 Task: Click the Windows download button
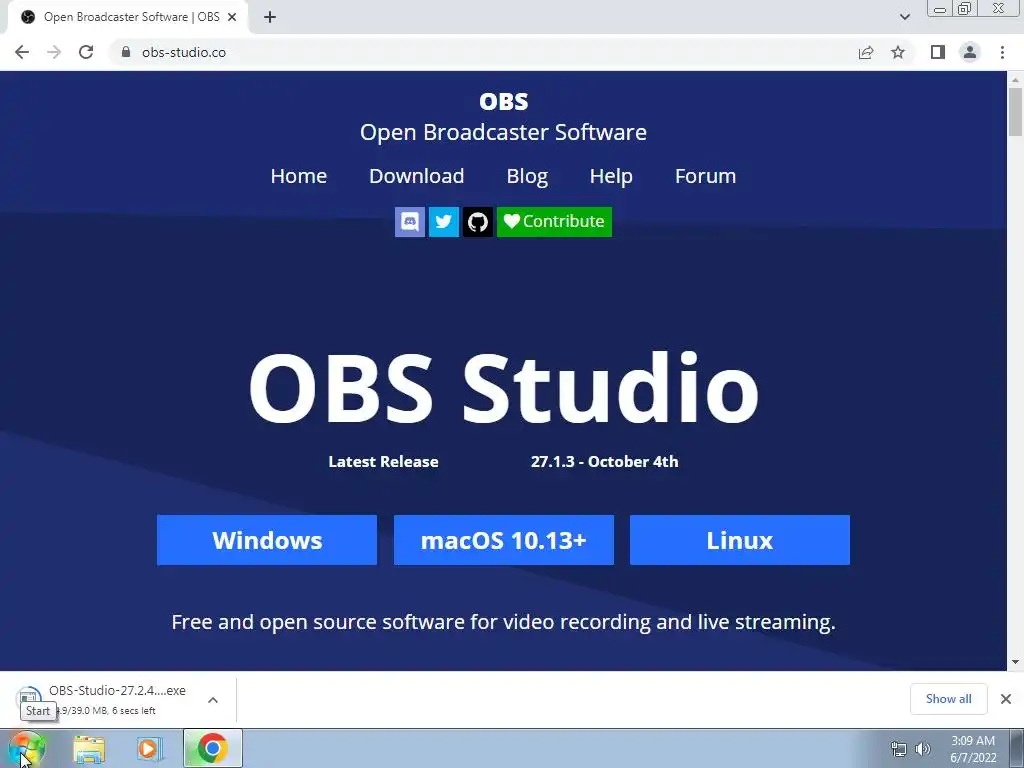tap(266, 540)
